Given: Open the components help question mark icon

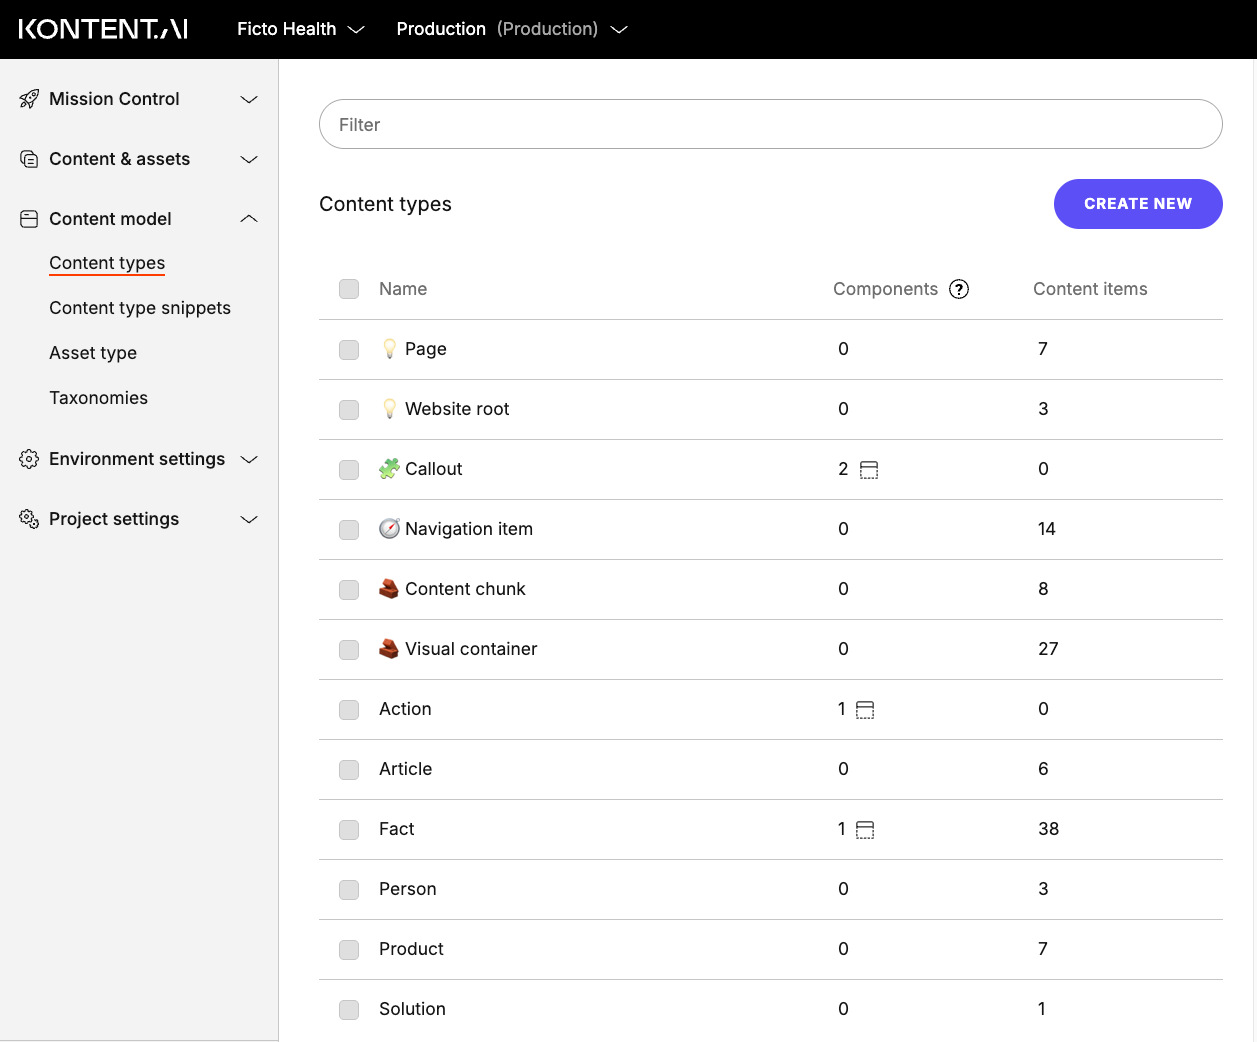Looking at the screenshot, I should pyautogui.click(x=959, y=289).
